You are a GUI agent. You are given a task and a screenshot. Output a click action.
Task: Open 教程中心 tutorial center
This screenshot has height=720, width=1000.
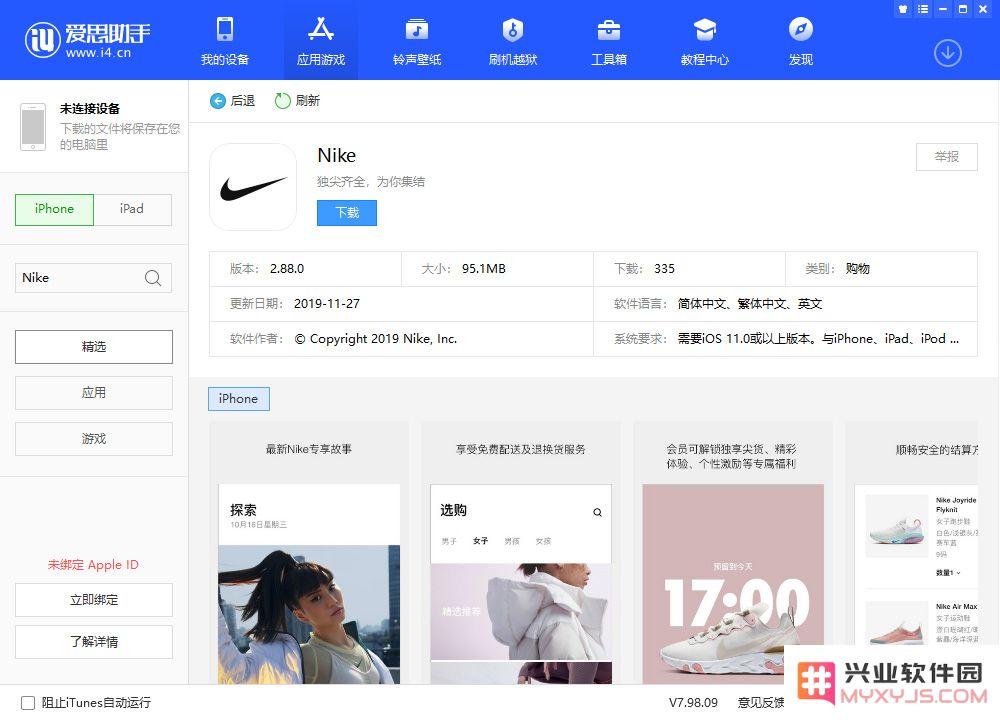tap(705, 41)
